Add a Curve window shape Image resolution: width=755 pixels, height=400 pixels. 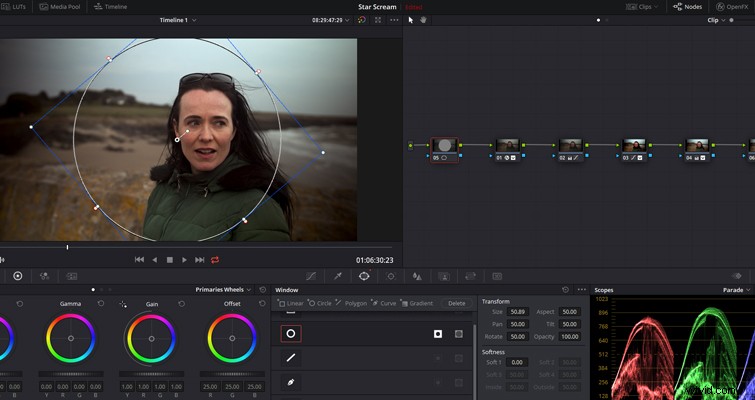click(x=385, y=303)
